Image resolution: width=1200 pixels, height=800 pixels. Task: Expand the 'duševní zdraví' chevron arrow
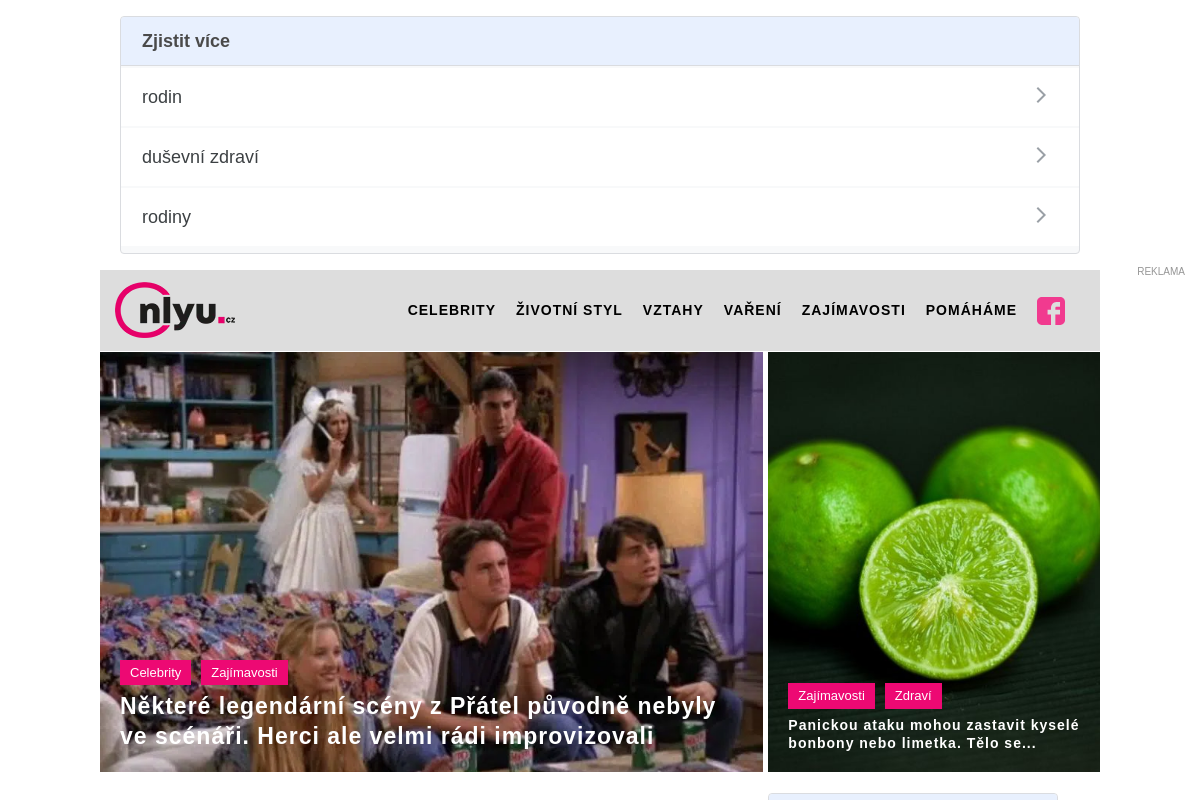1041,155
